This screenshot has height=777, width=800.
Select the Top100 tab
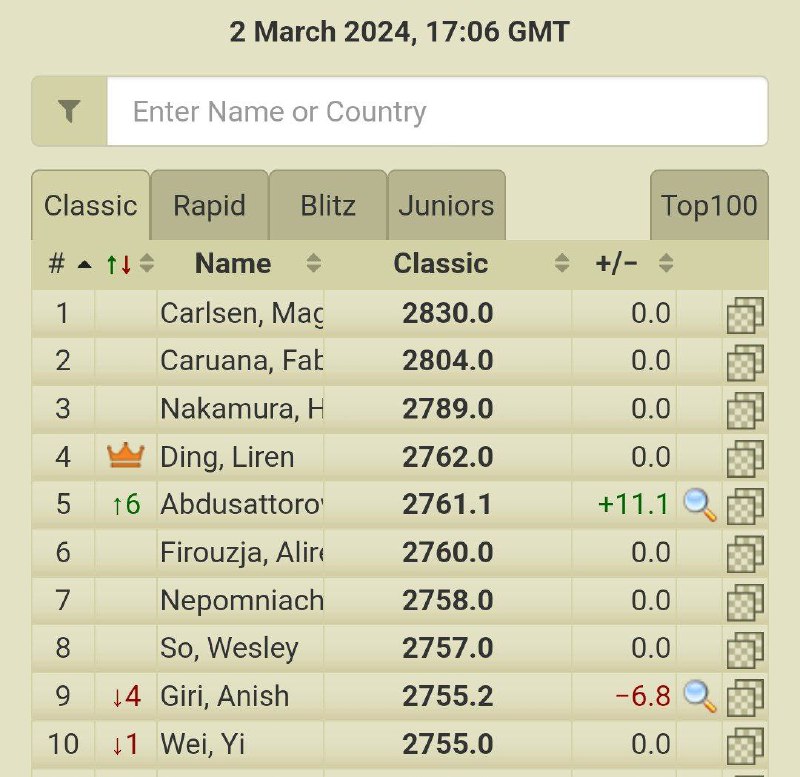coord(709,205)
